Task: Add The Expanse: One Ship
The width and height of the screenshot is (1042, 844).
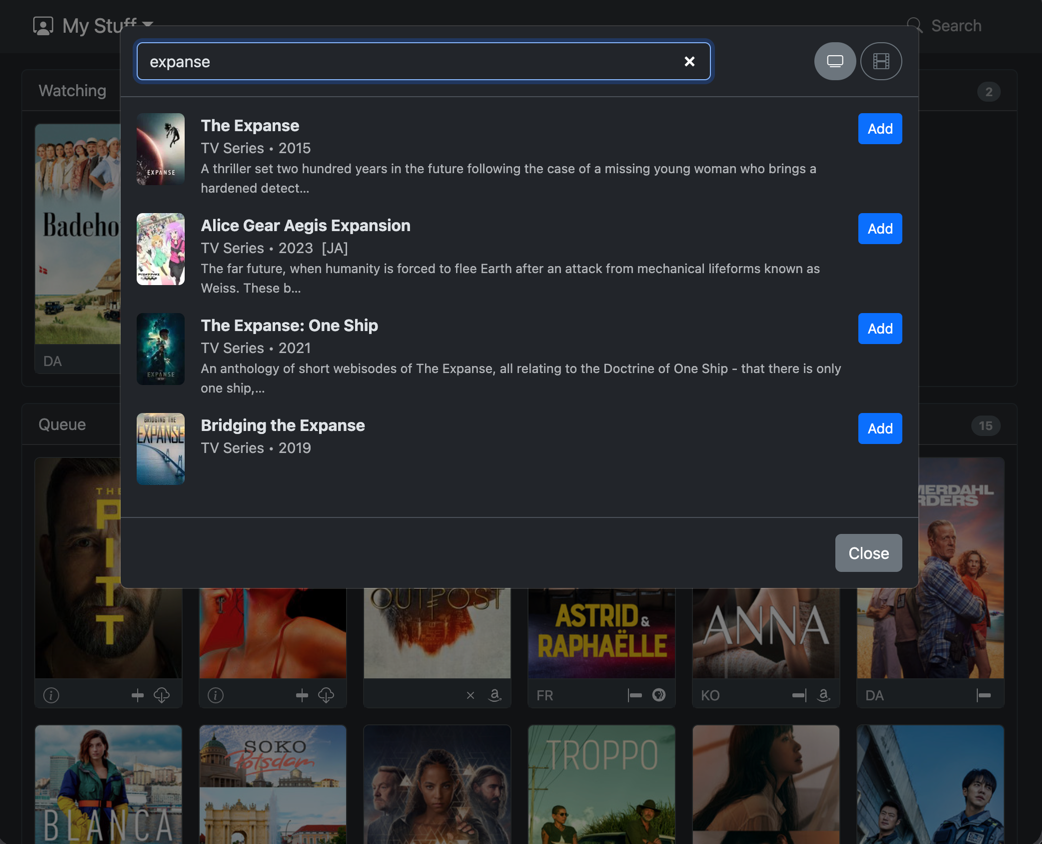Action: click(880, 328)
